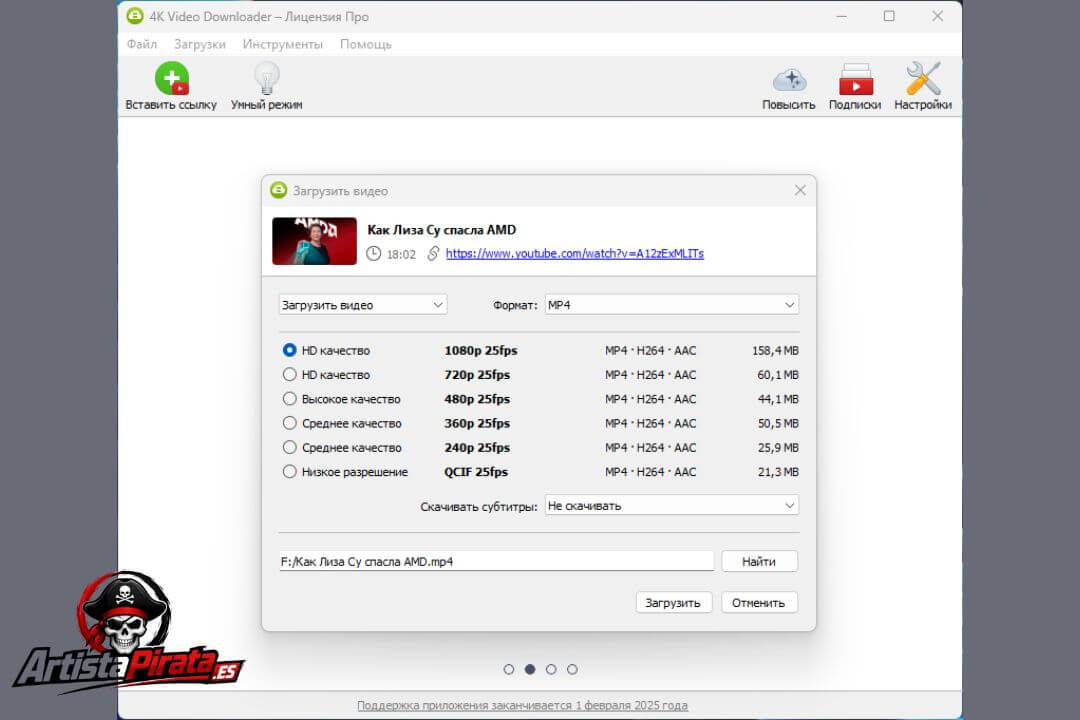Click the clock icon near 18:02
The image size is (1080, 720).
(373, 254)
